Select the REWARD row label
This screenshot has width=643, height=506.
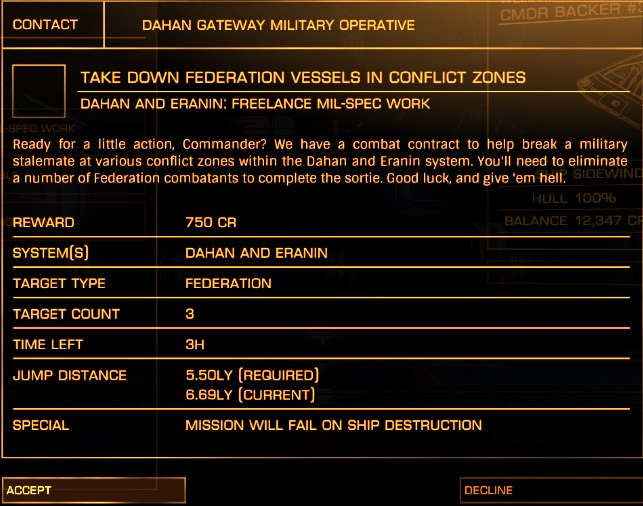pos(43,222)
